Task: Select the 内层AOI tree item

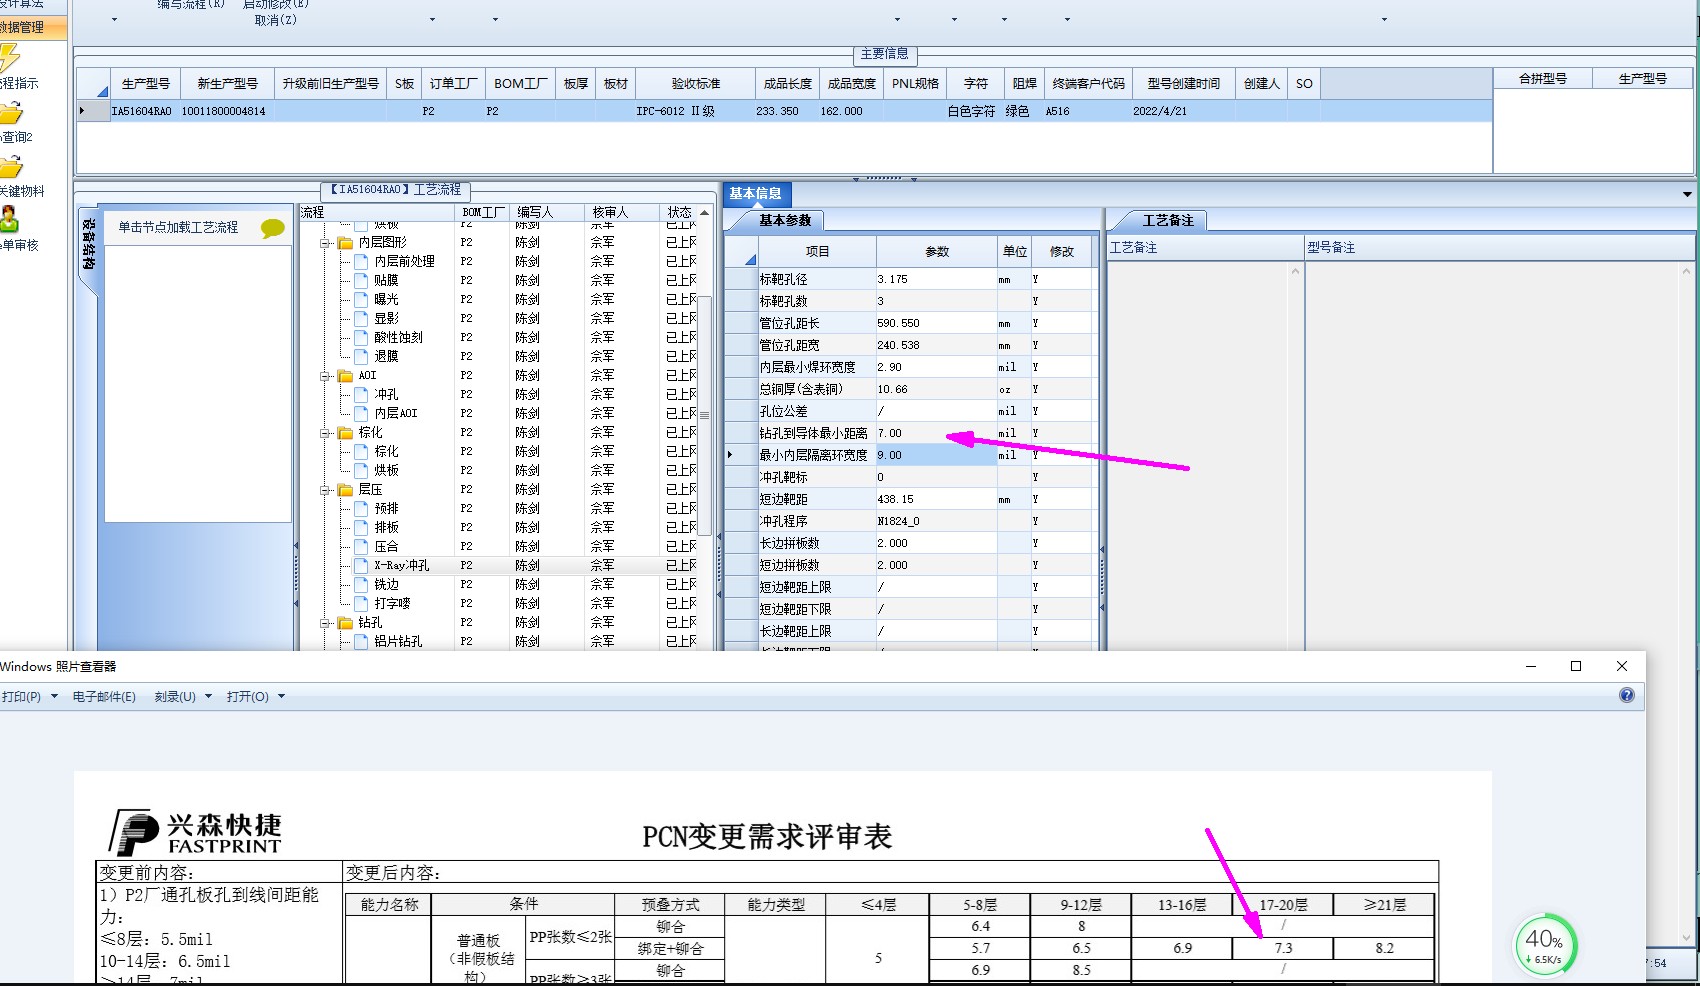Action: (x=396, y=413)
